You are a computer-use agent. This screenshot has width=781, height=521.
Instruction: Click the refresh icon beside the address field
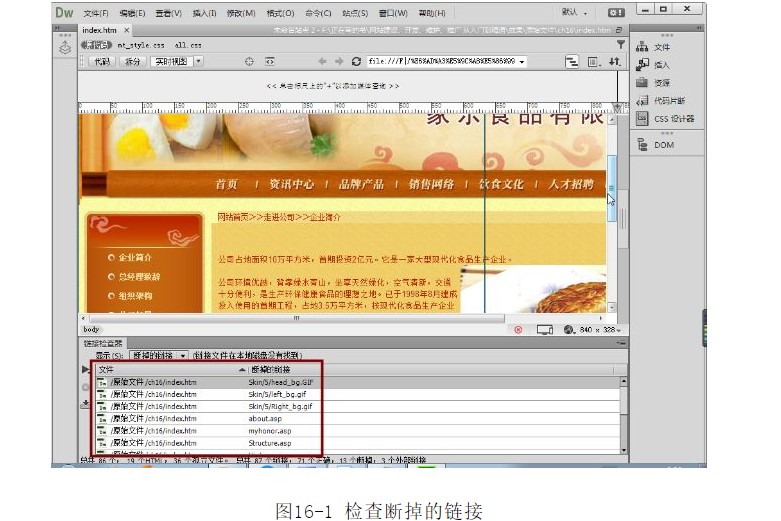(356, 61)
